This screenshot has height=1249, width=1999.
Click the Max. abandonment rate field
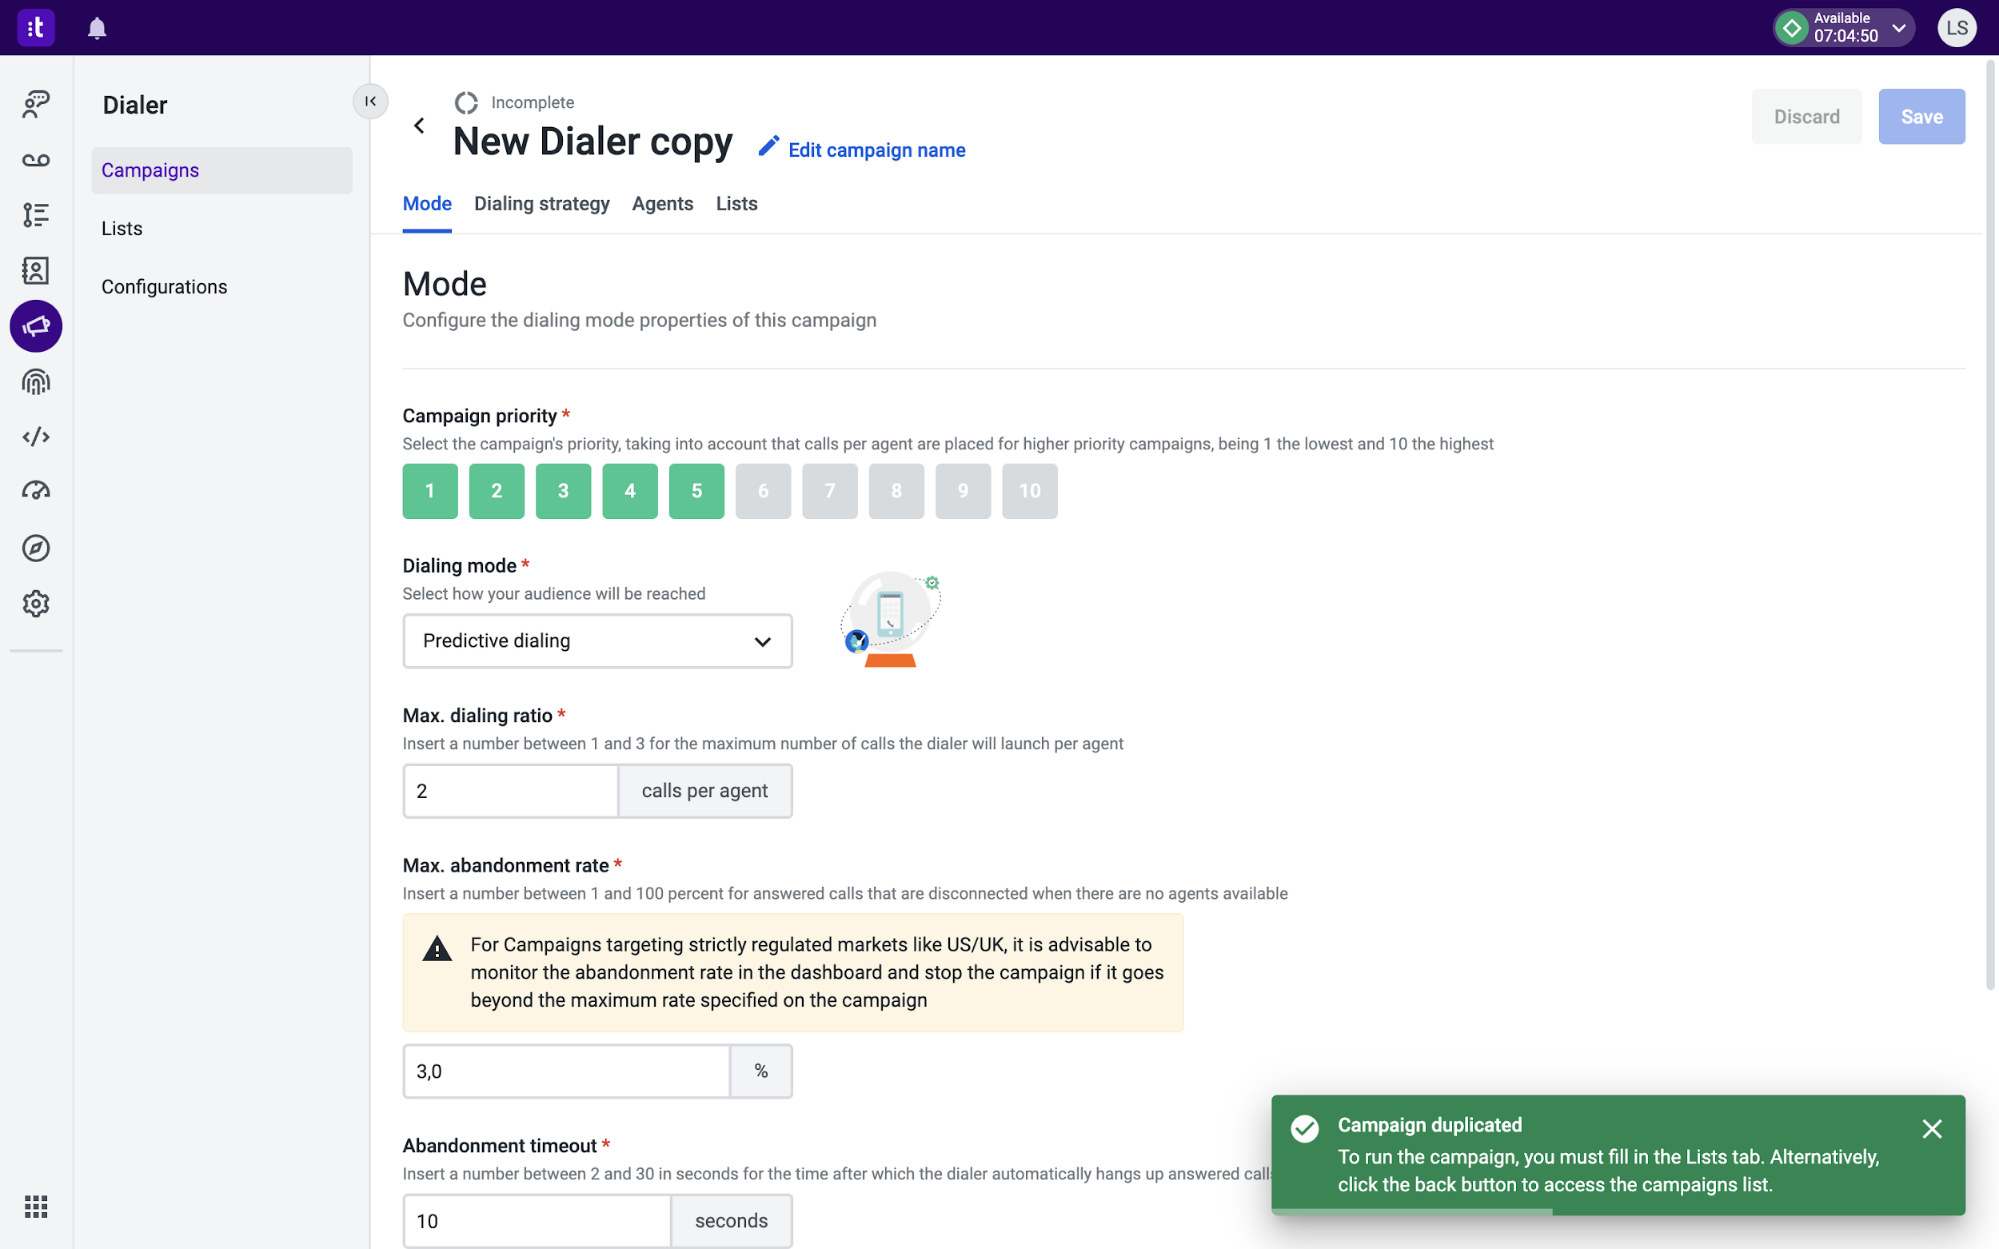566,1071
